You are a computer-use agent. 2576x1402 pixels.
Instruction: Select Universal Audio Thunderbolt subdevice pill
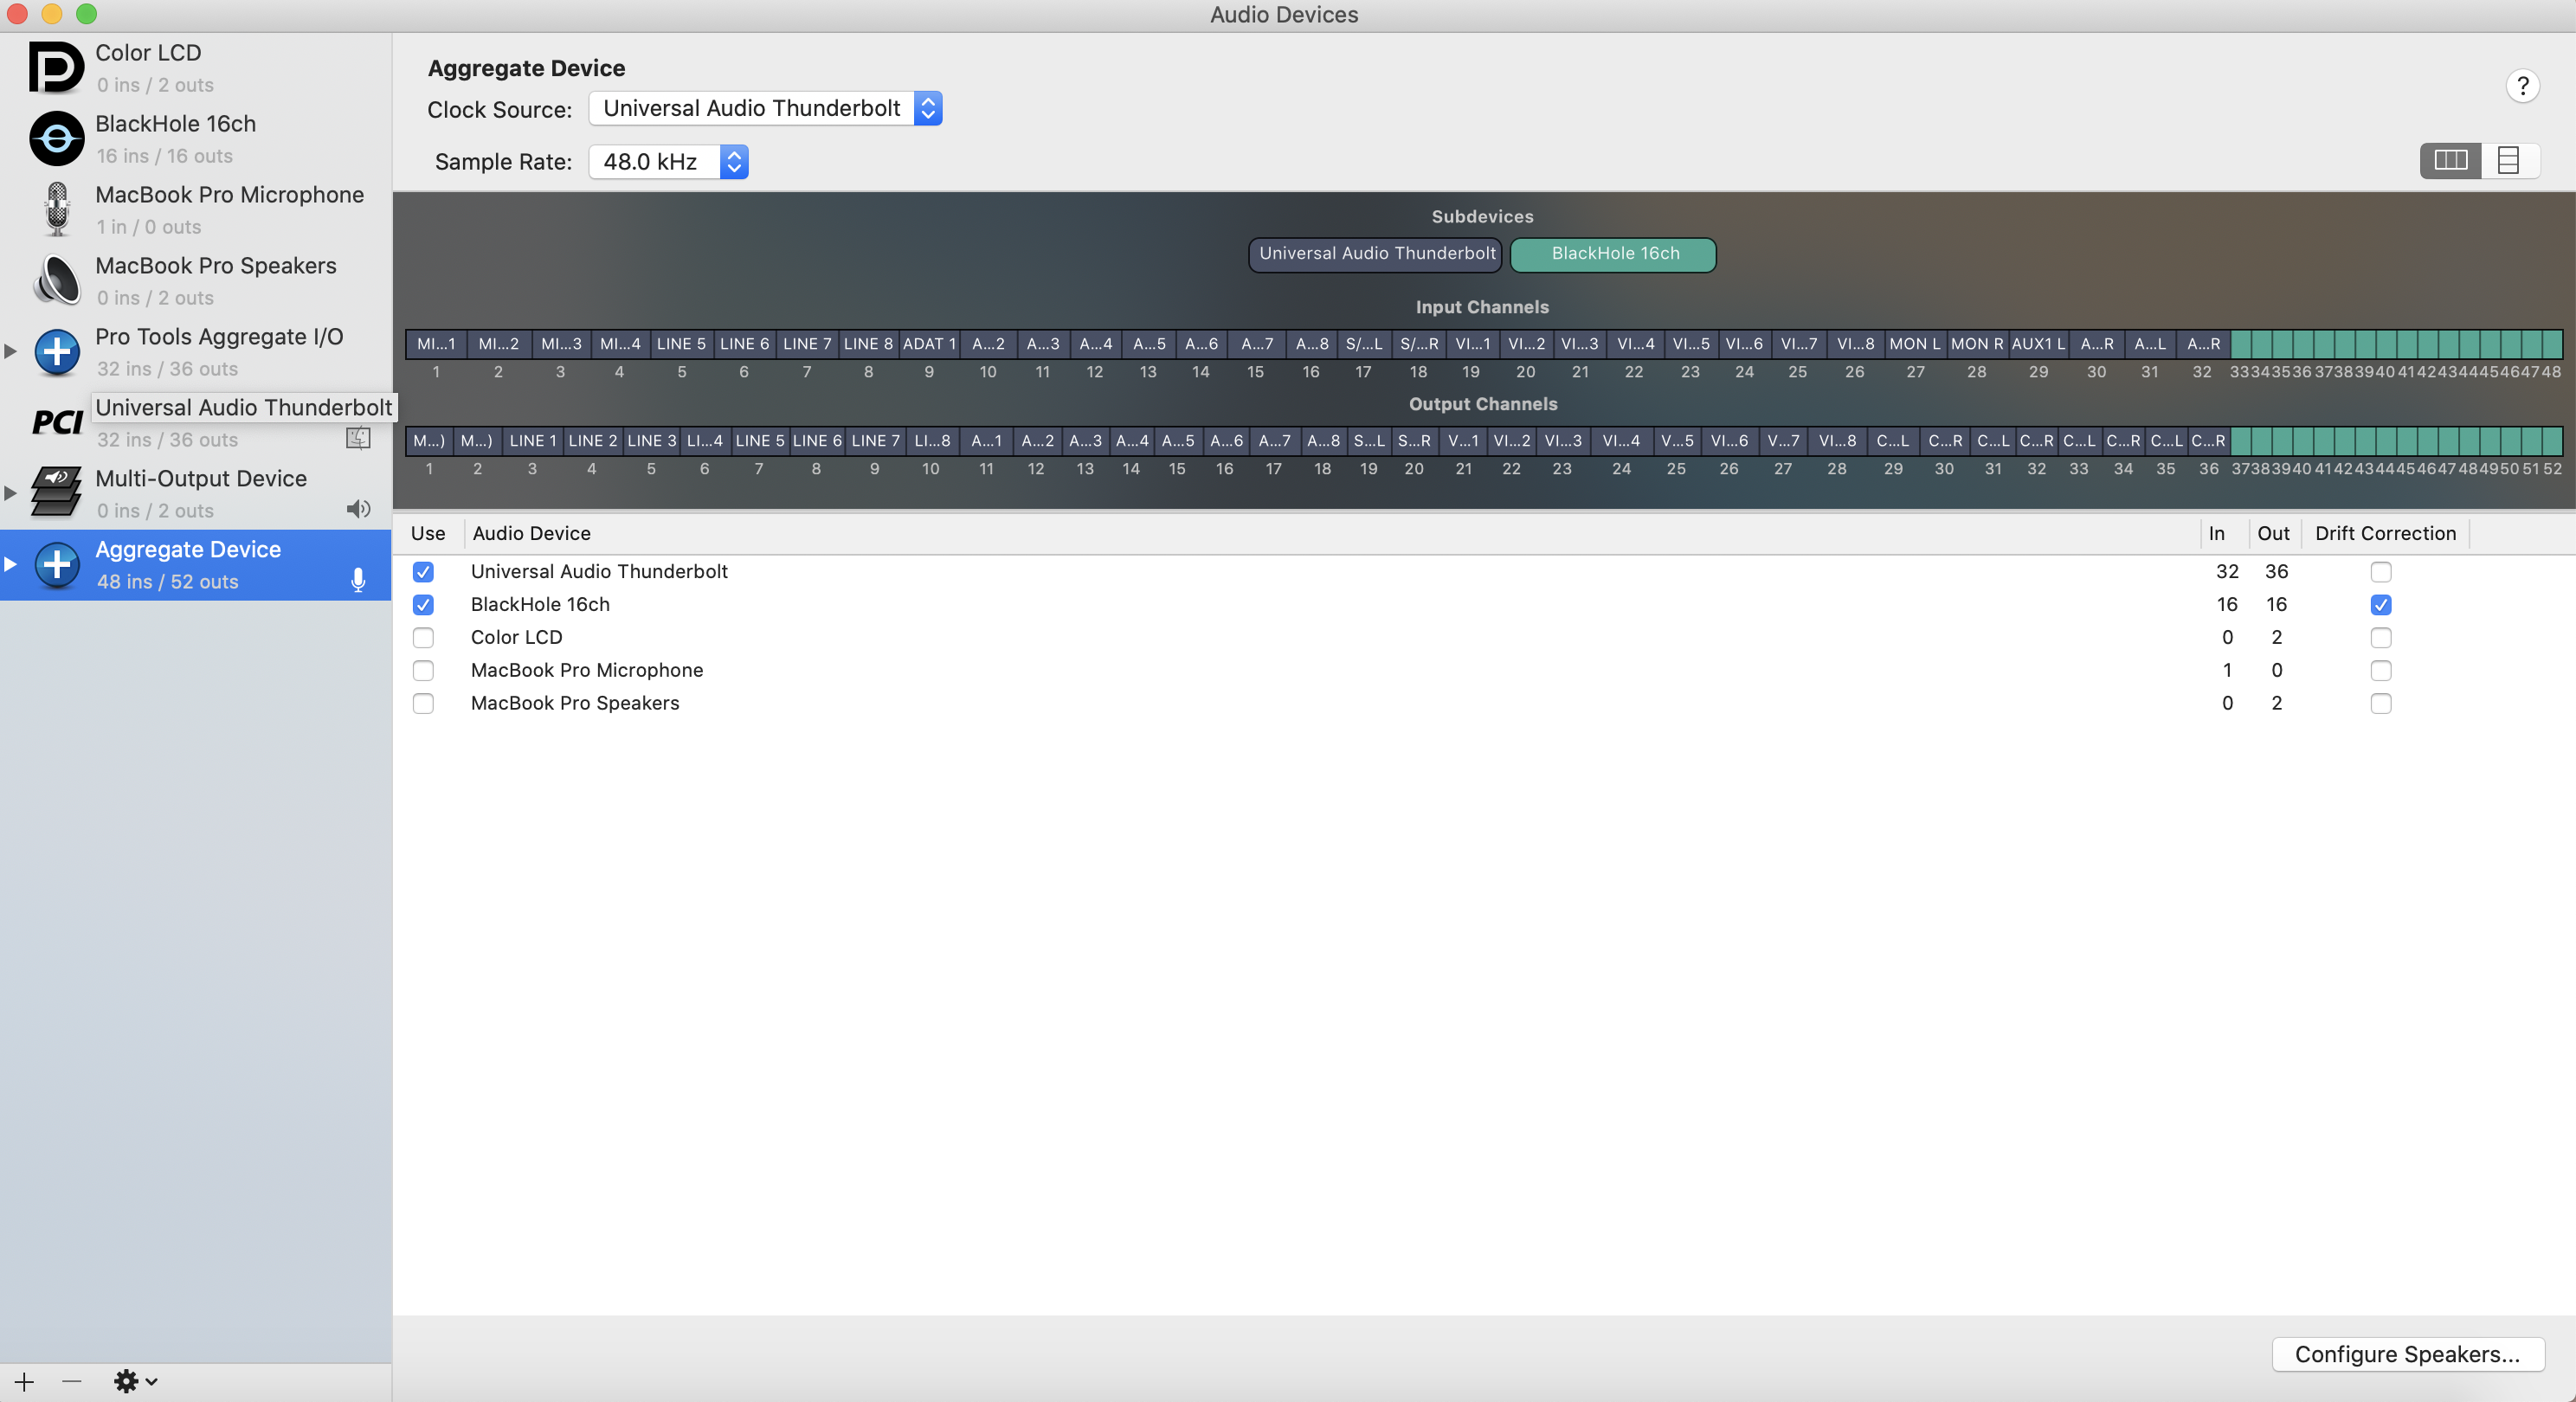[x=1375, y=254]
